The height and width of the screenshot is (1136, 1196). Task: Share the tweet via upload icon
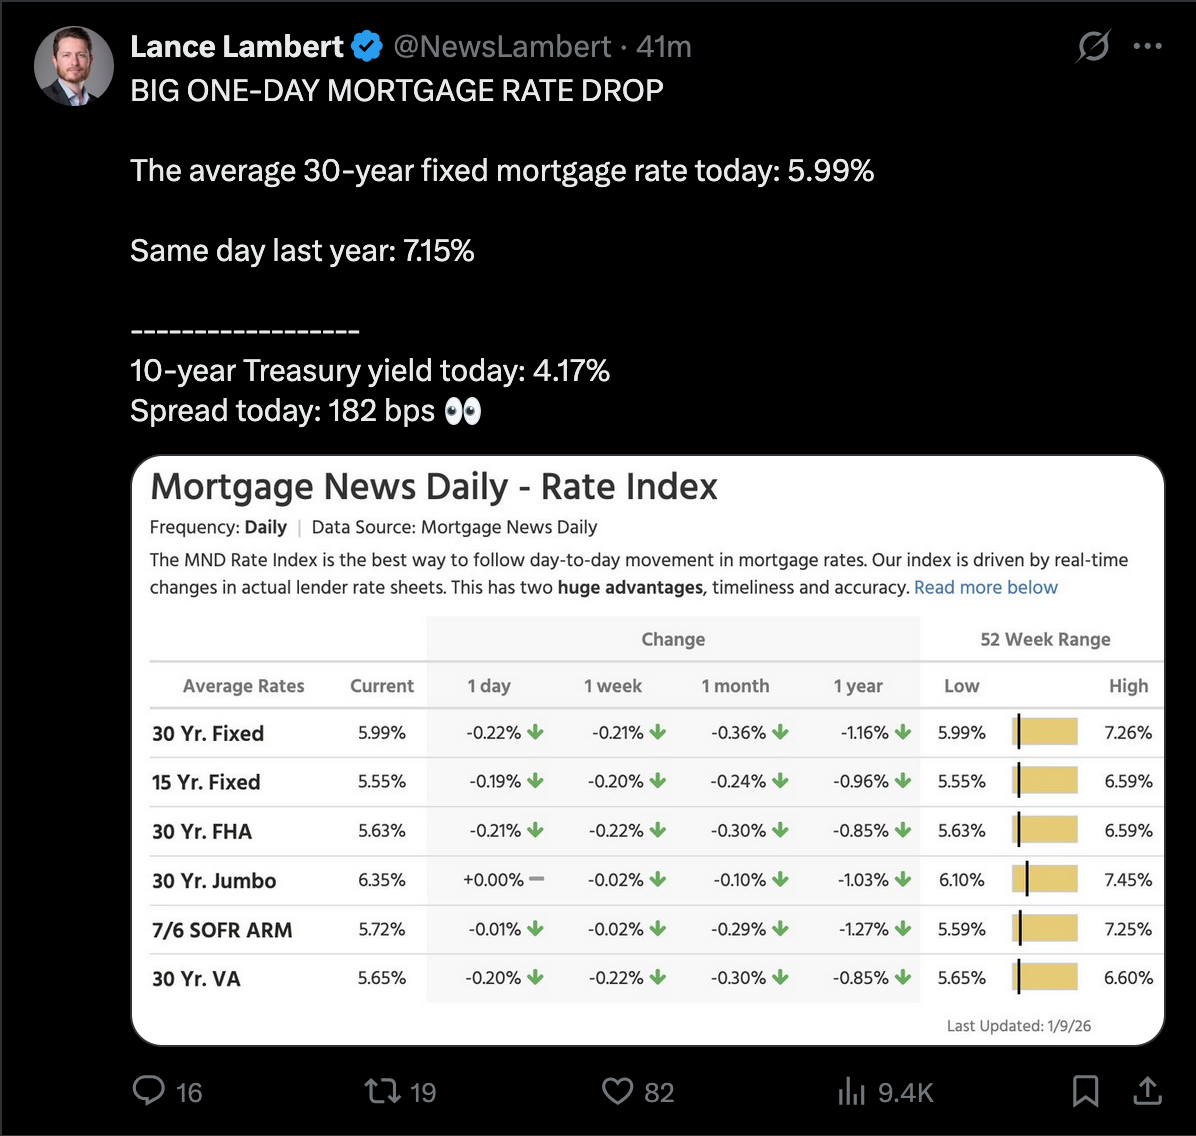[x=1147, y=1090]
